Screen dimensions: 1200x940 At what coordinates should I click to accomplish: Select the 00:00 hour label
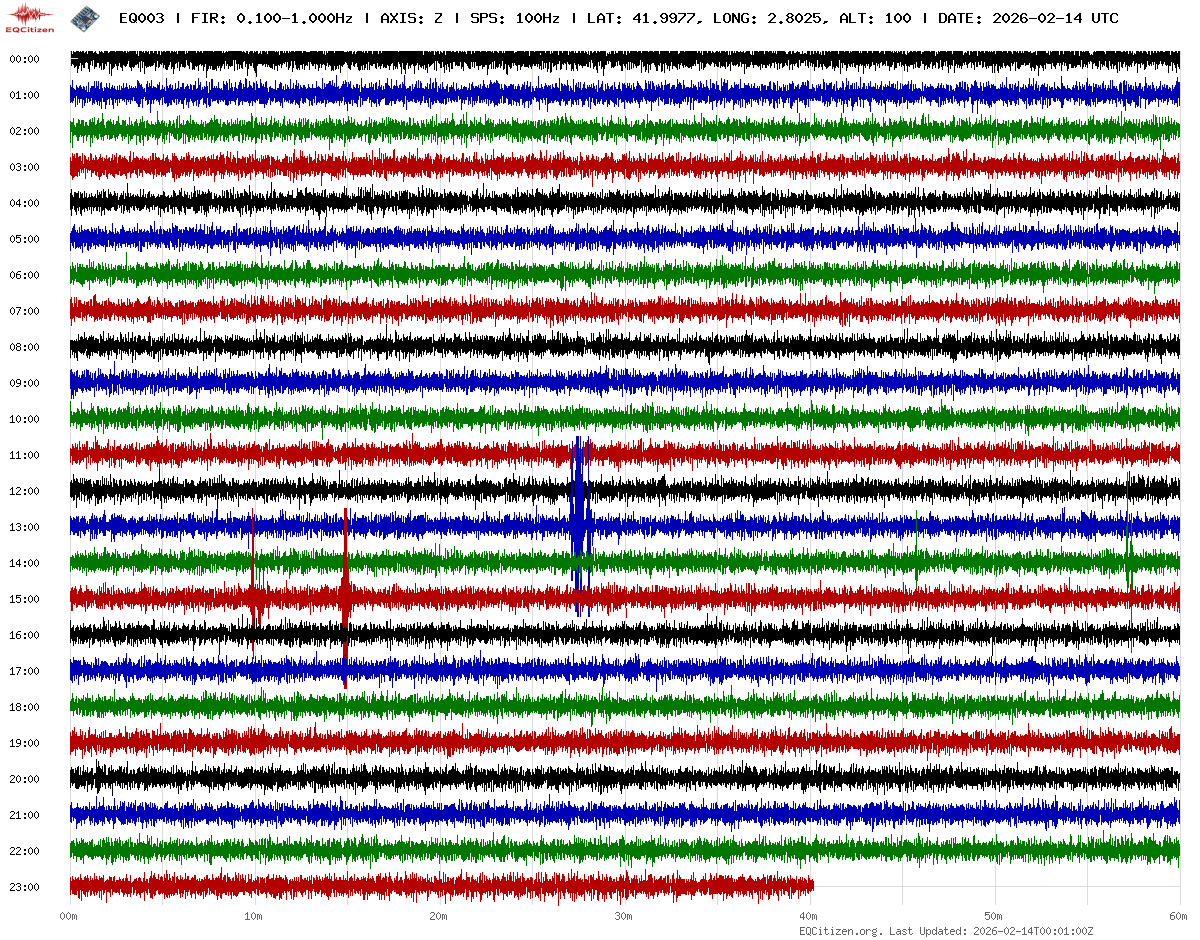24,59
